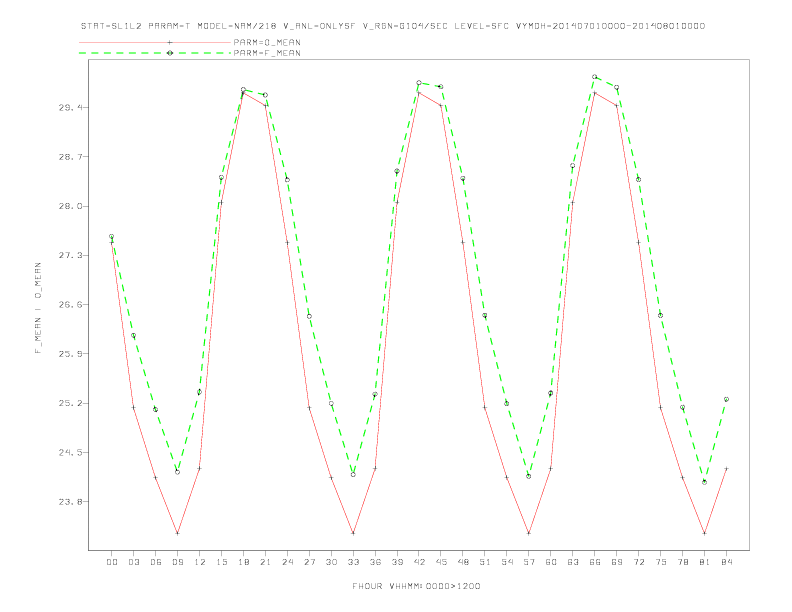792x612 pixels.
Task: Click x-axis tick label 72
Action: (x=638, y=562)
